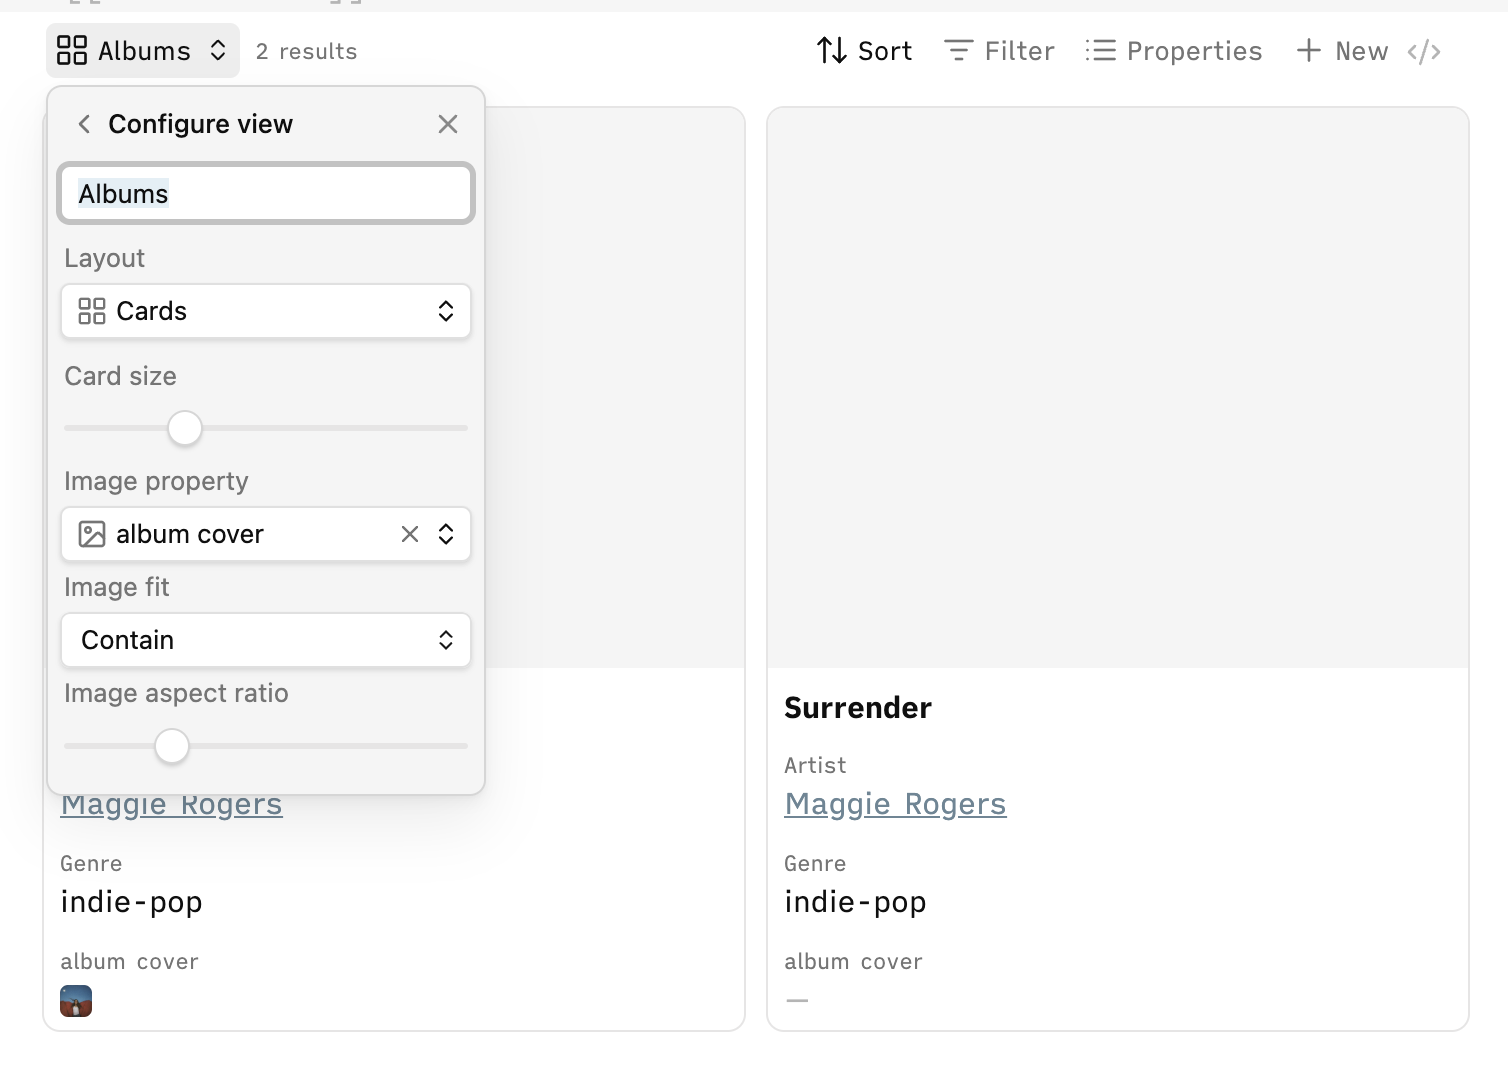Open the Albums view switcher
The height and width of the screenshot is (1076, 1508).
pyautogui.click(x=143, y=50)
